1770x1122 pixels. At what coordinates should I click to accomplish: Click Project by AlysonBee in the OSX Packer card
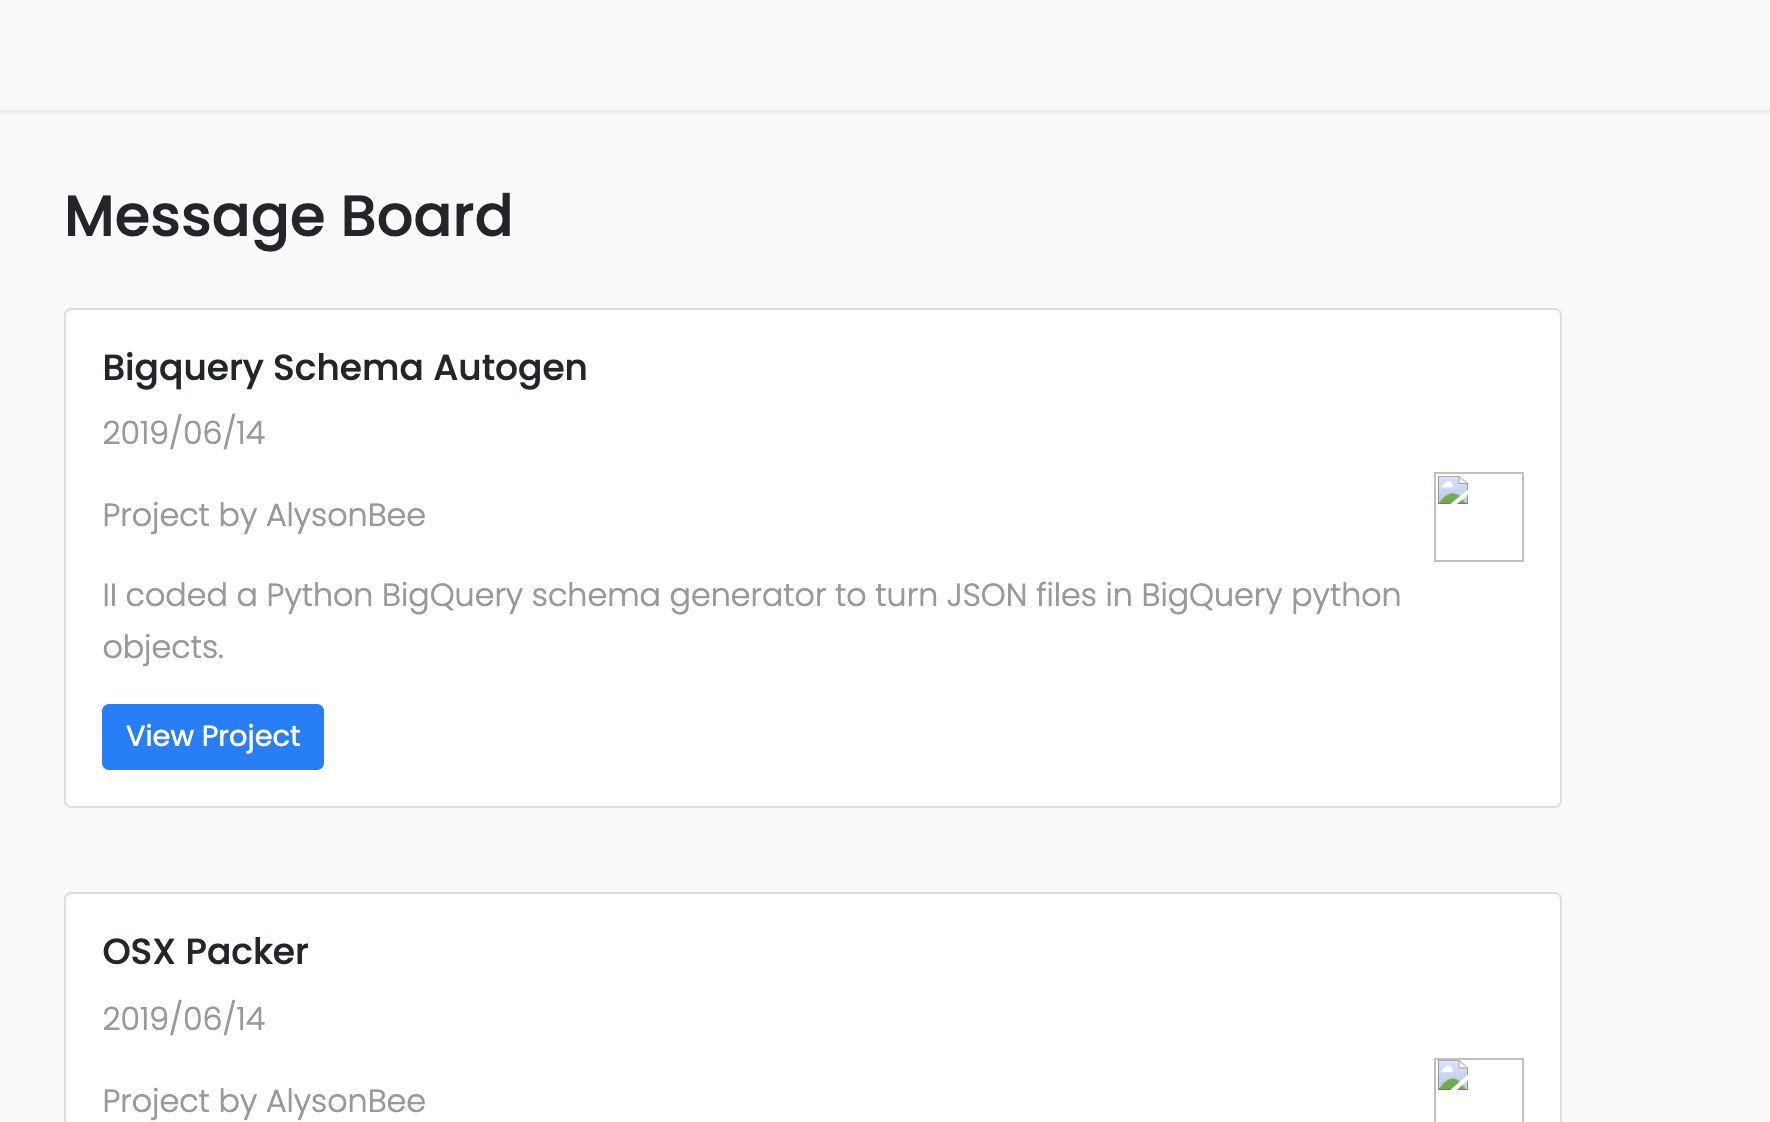coord(264,1101)
